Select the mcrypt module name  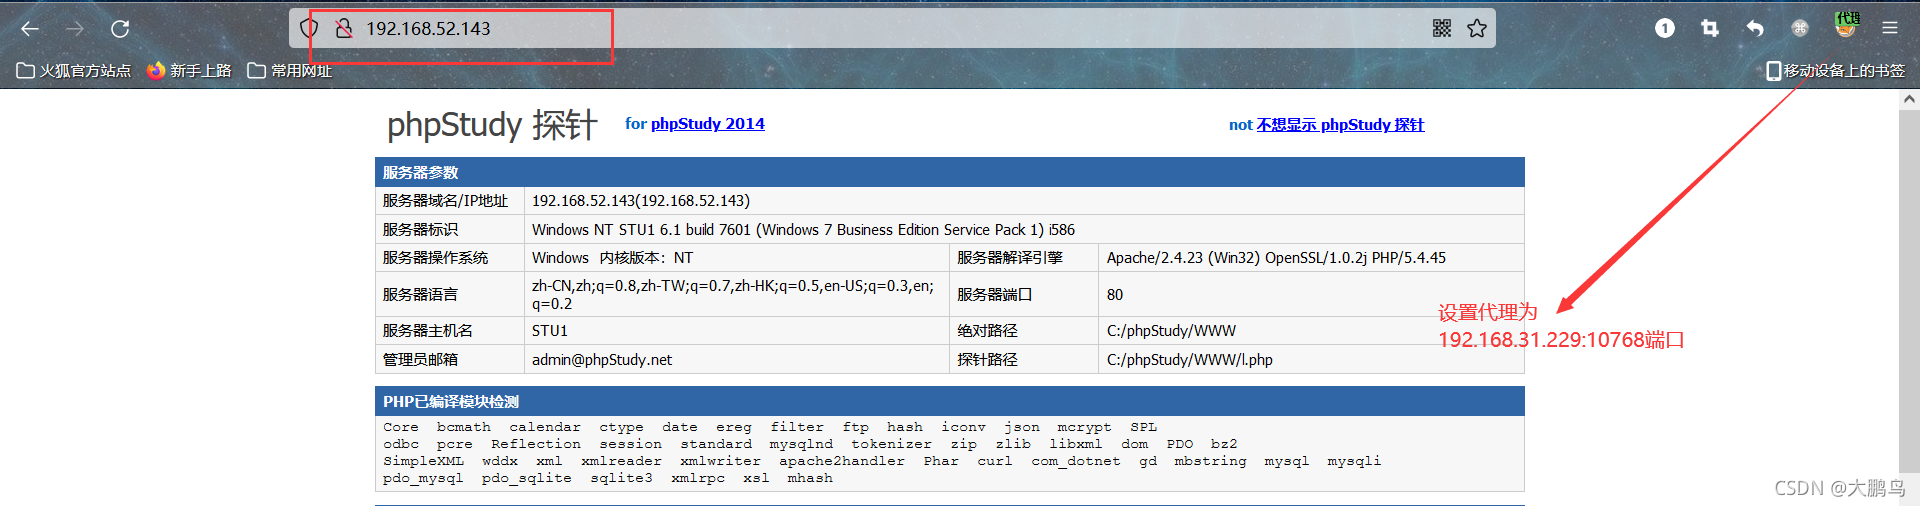[1084, 427]
